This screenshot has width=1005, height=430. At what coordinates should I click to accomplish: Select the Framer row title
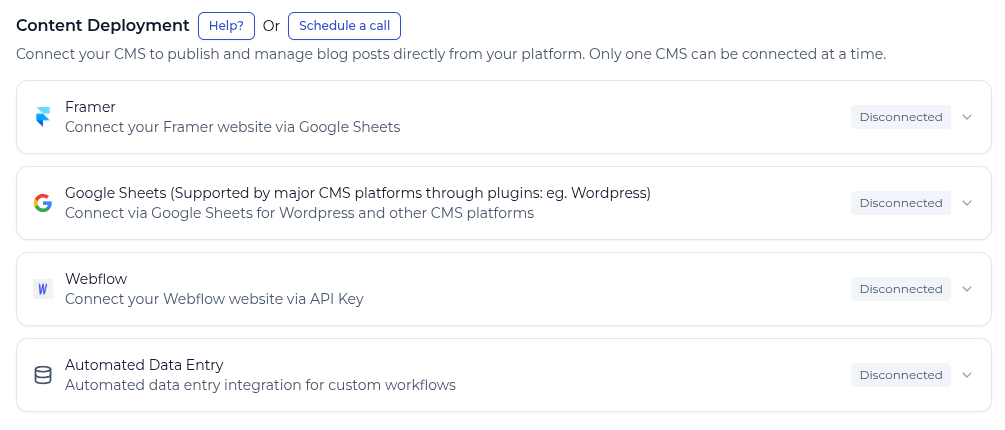click(91, 107)
